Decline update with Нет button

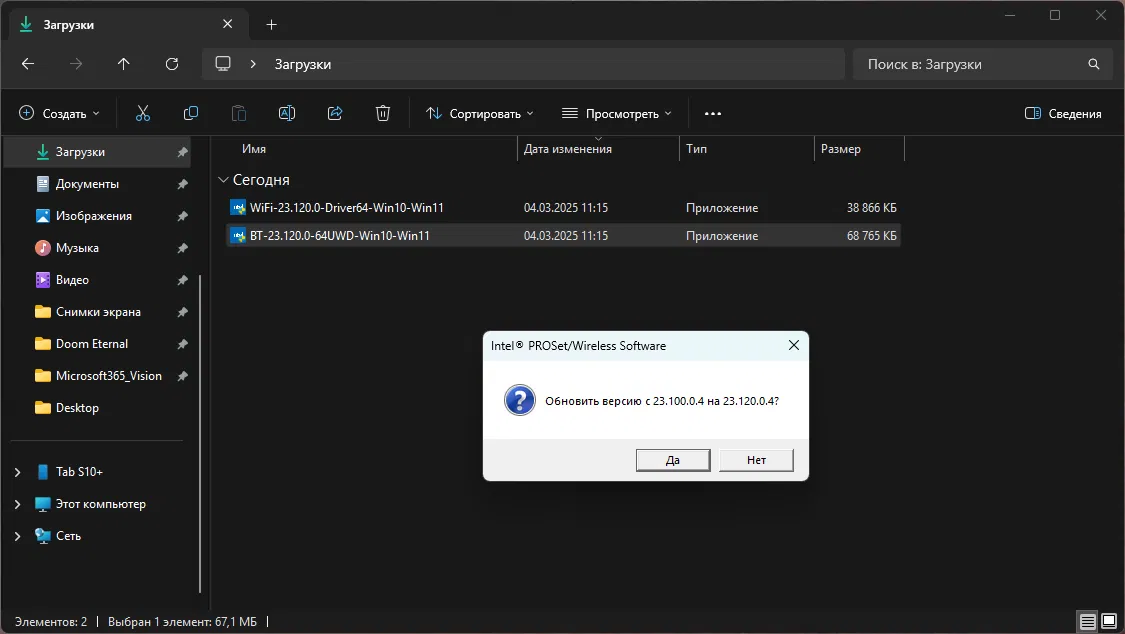coord(756,460)
